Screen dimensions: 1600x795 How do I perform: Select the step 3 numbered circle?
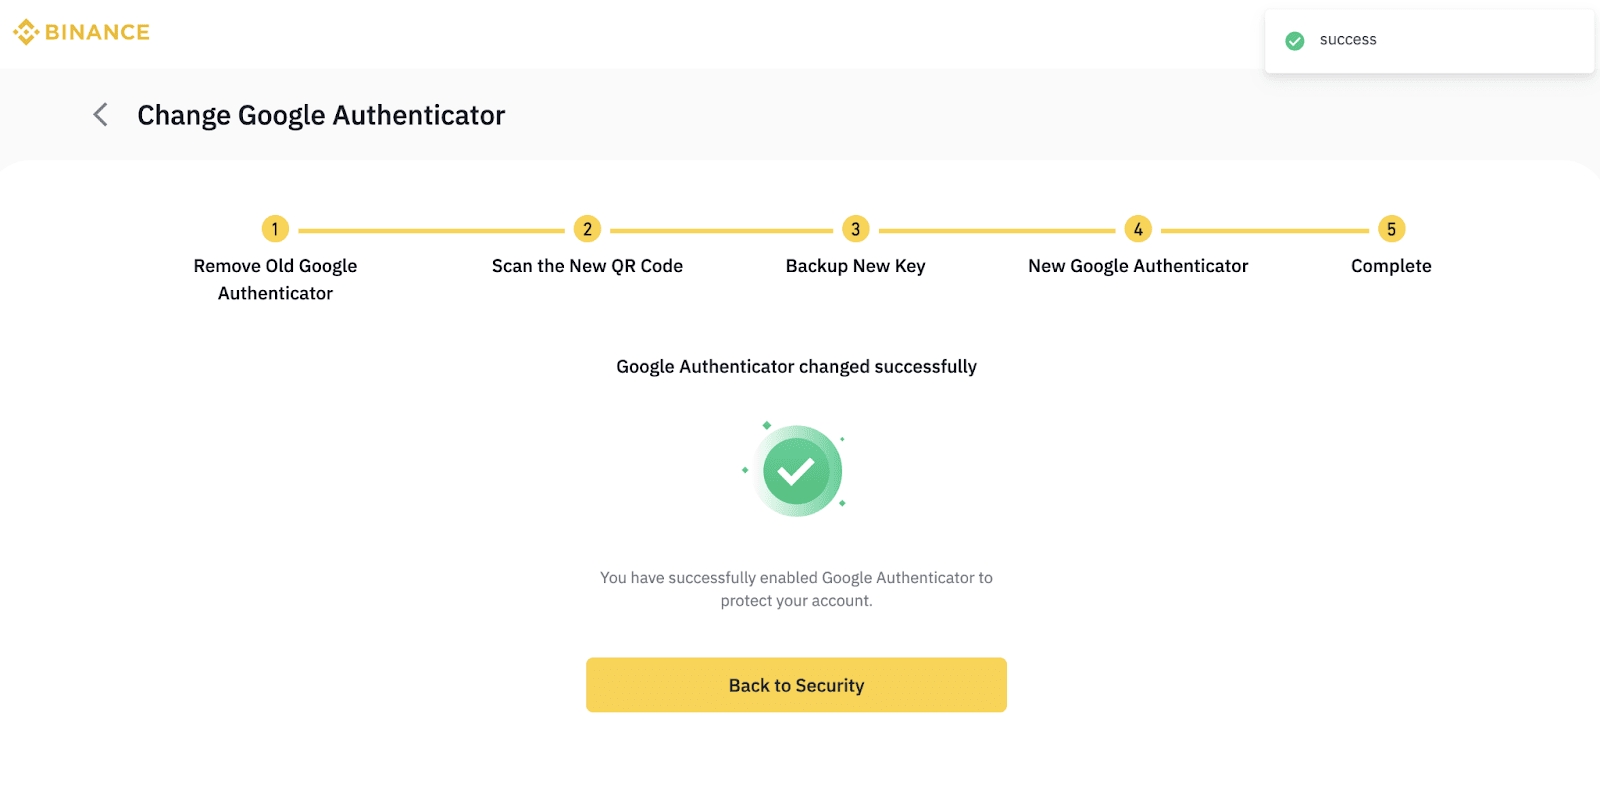pyautogui.click(x=855, y=229)
